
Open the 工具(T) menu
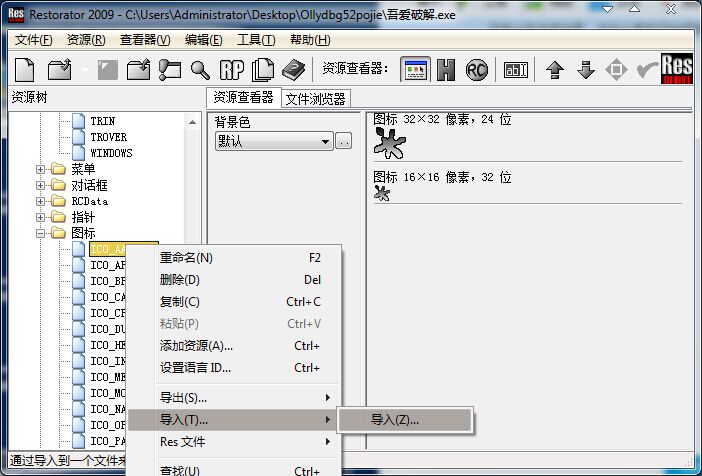(256, 40)
